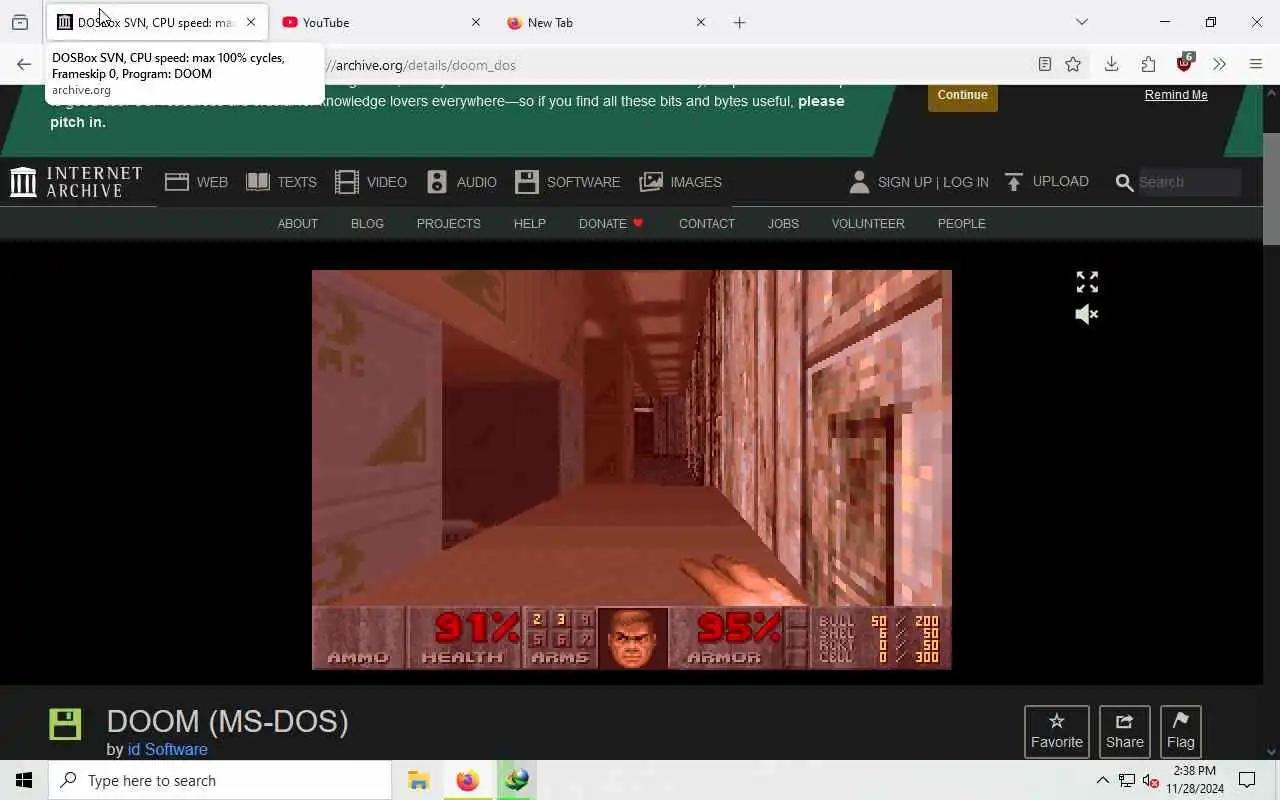Open the Windows Start menu
Viewport: 1280px width, 800px height.
point(24,780)
